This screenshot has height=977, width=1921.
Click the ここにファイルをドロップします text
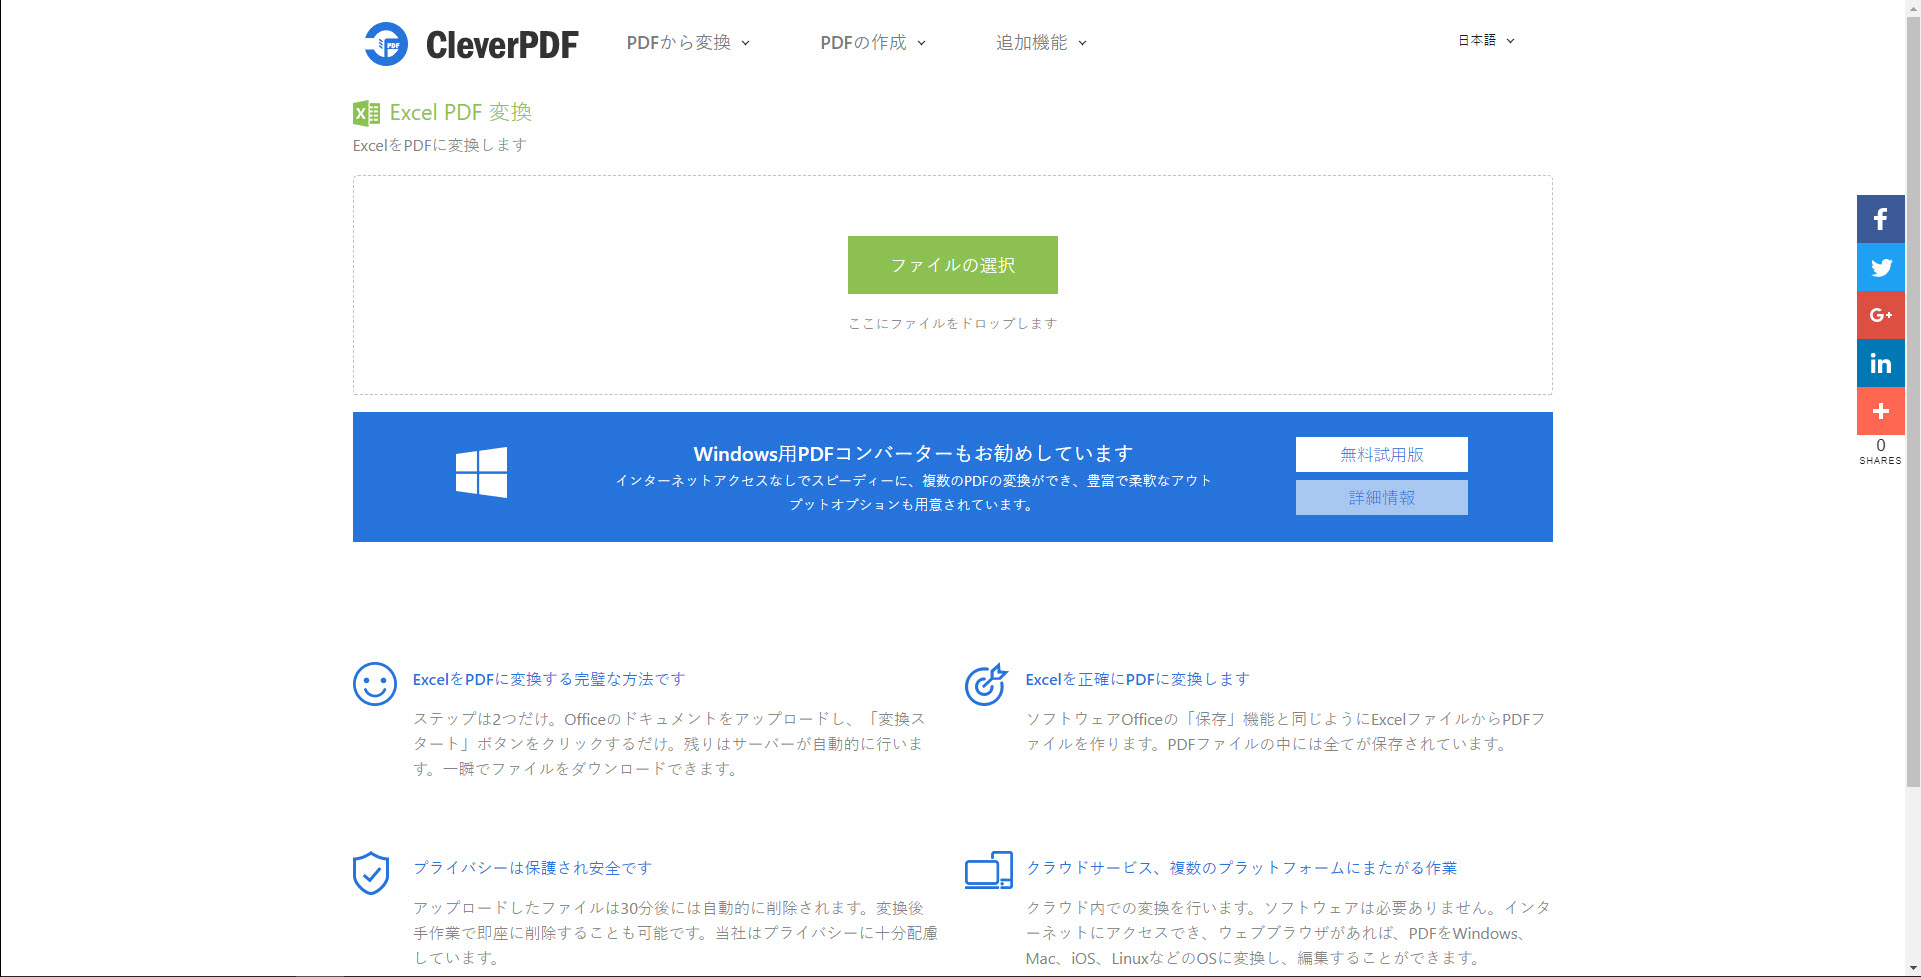click(x=952, y=323)
